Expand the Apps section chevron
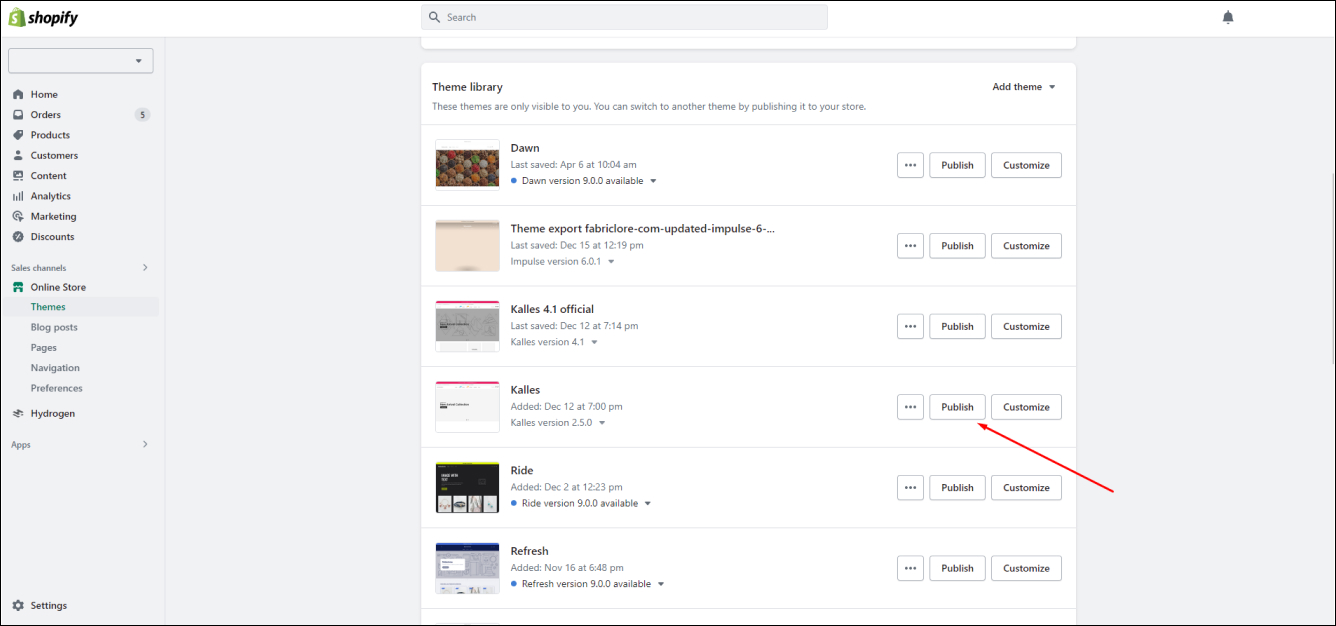1336x626 pixels. pyautogui.click(x=145, y=444)
